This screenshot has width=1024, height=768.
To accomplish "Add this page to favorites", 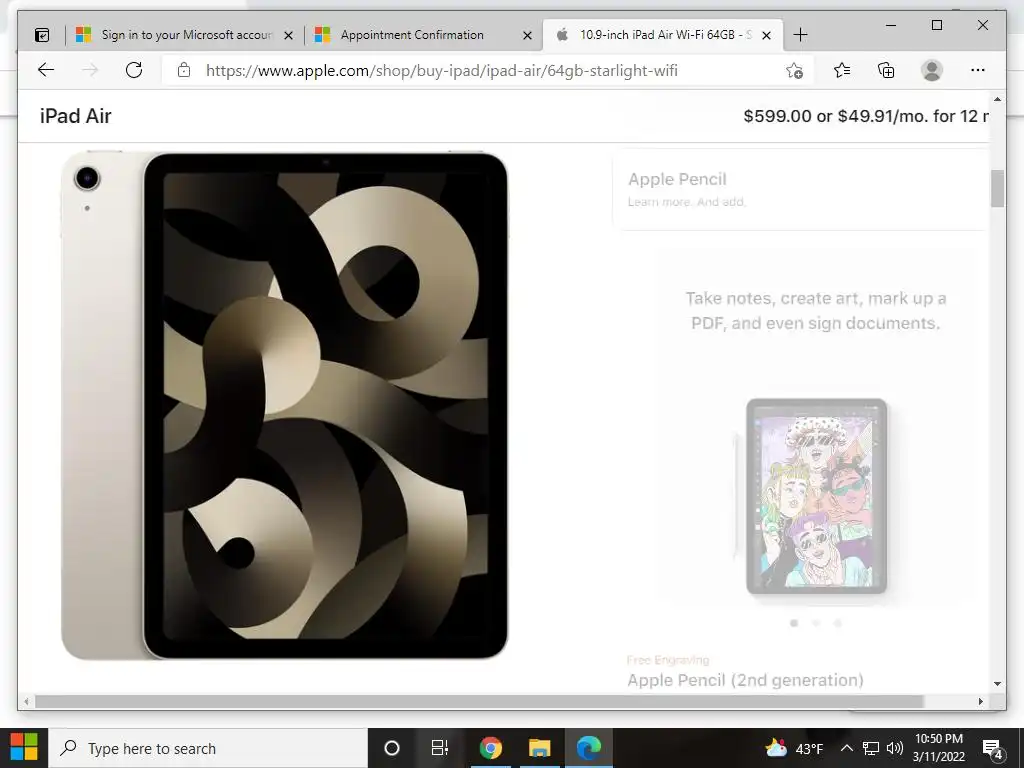I will 794,71.
